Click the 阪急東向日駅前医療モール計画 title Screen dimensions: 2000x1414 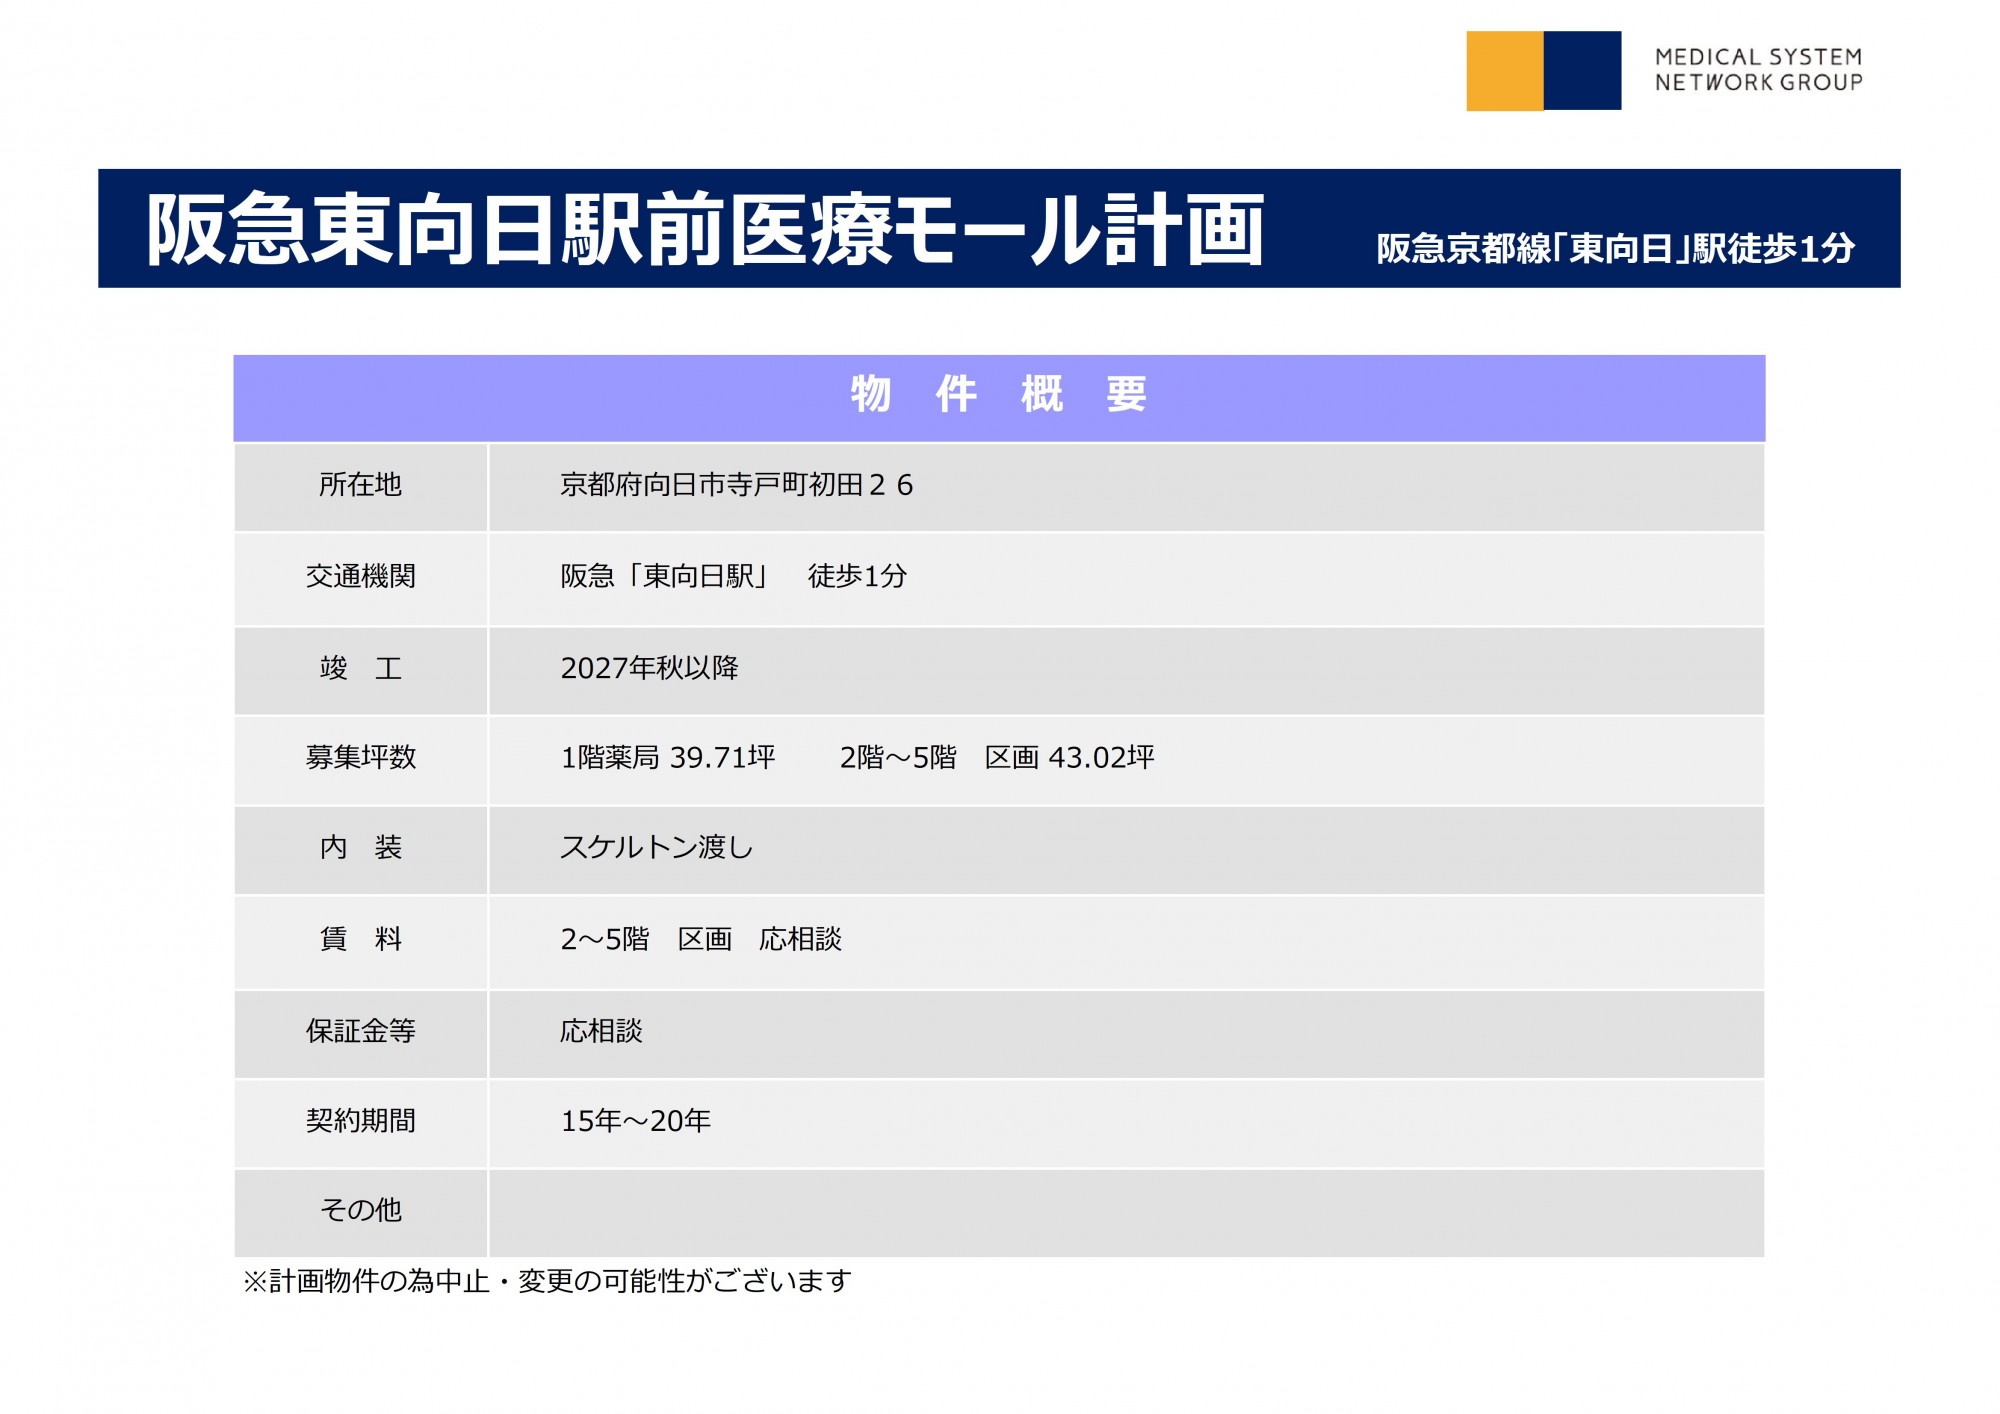705,230
